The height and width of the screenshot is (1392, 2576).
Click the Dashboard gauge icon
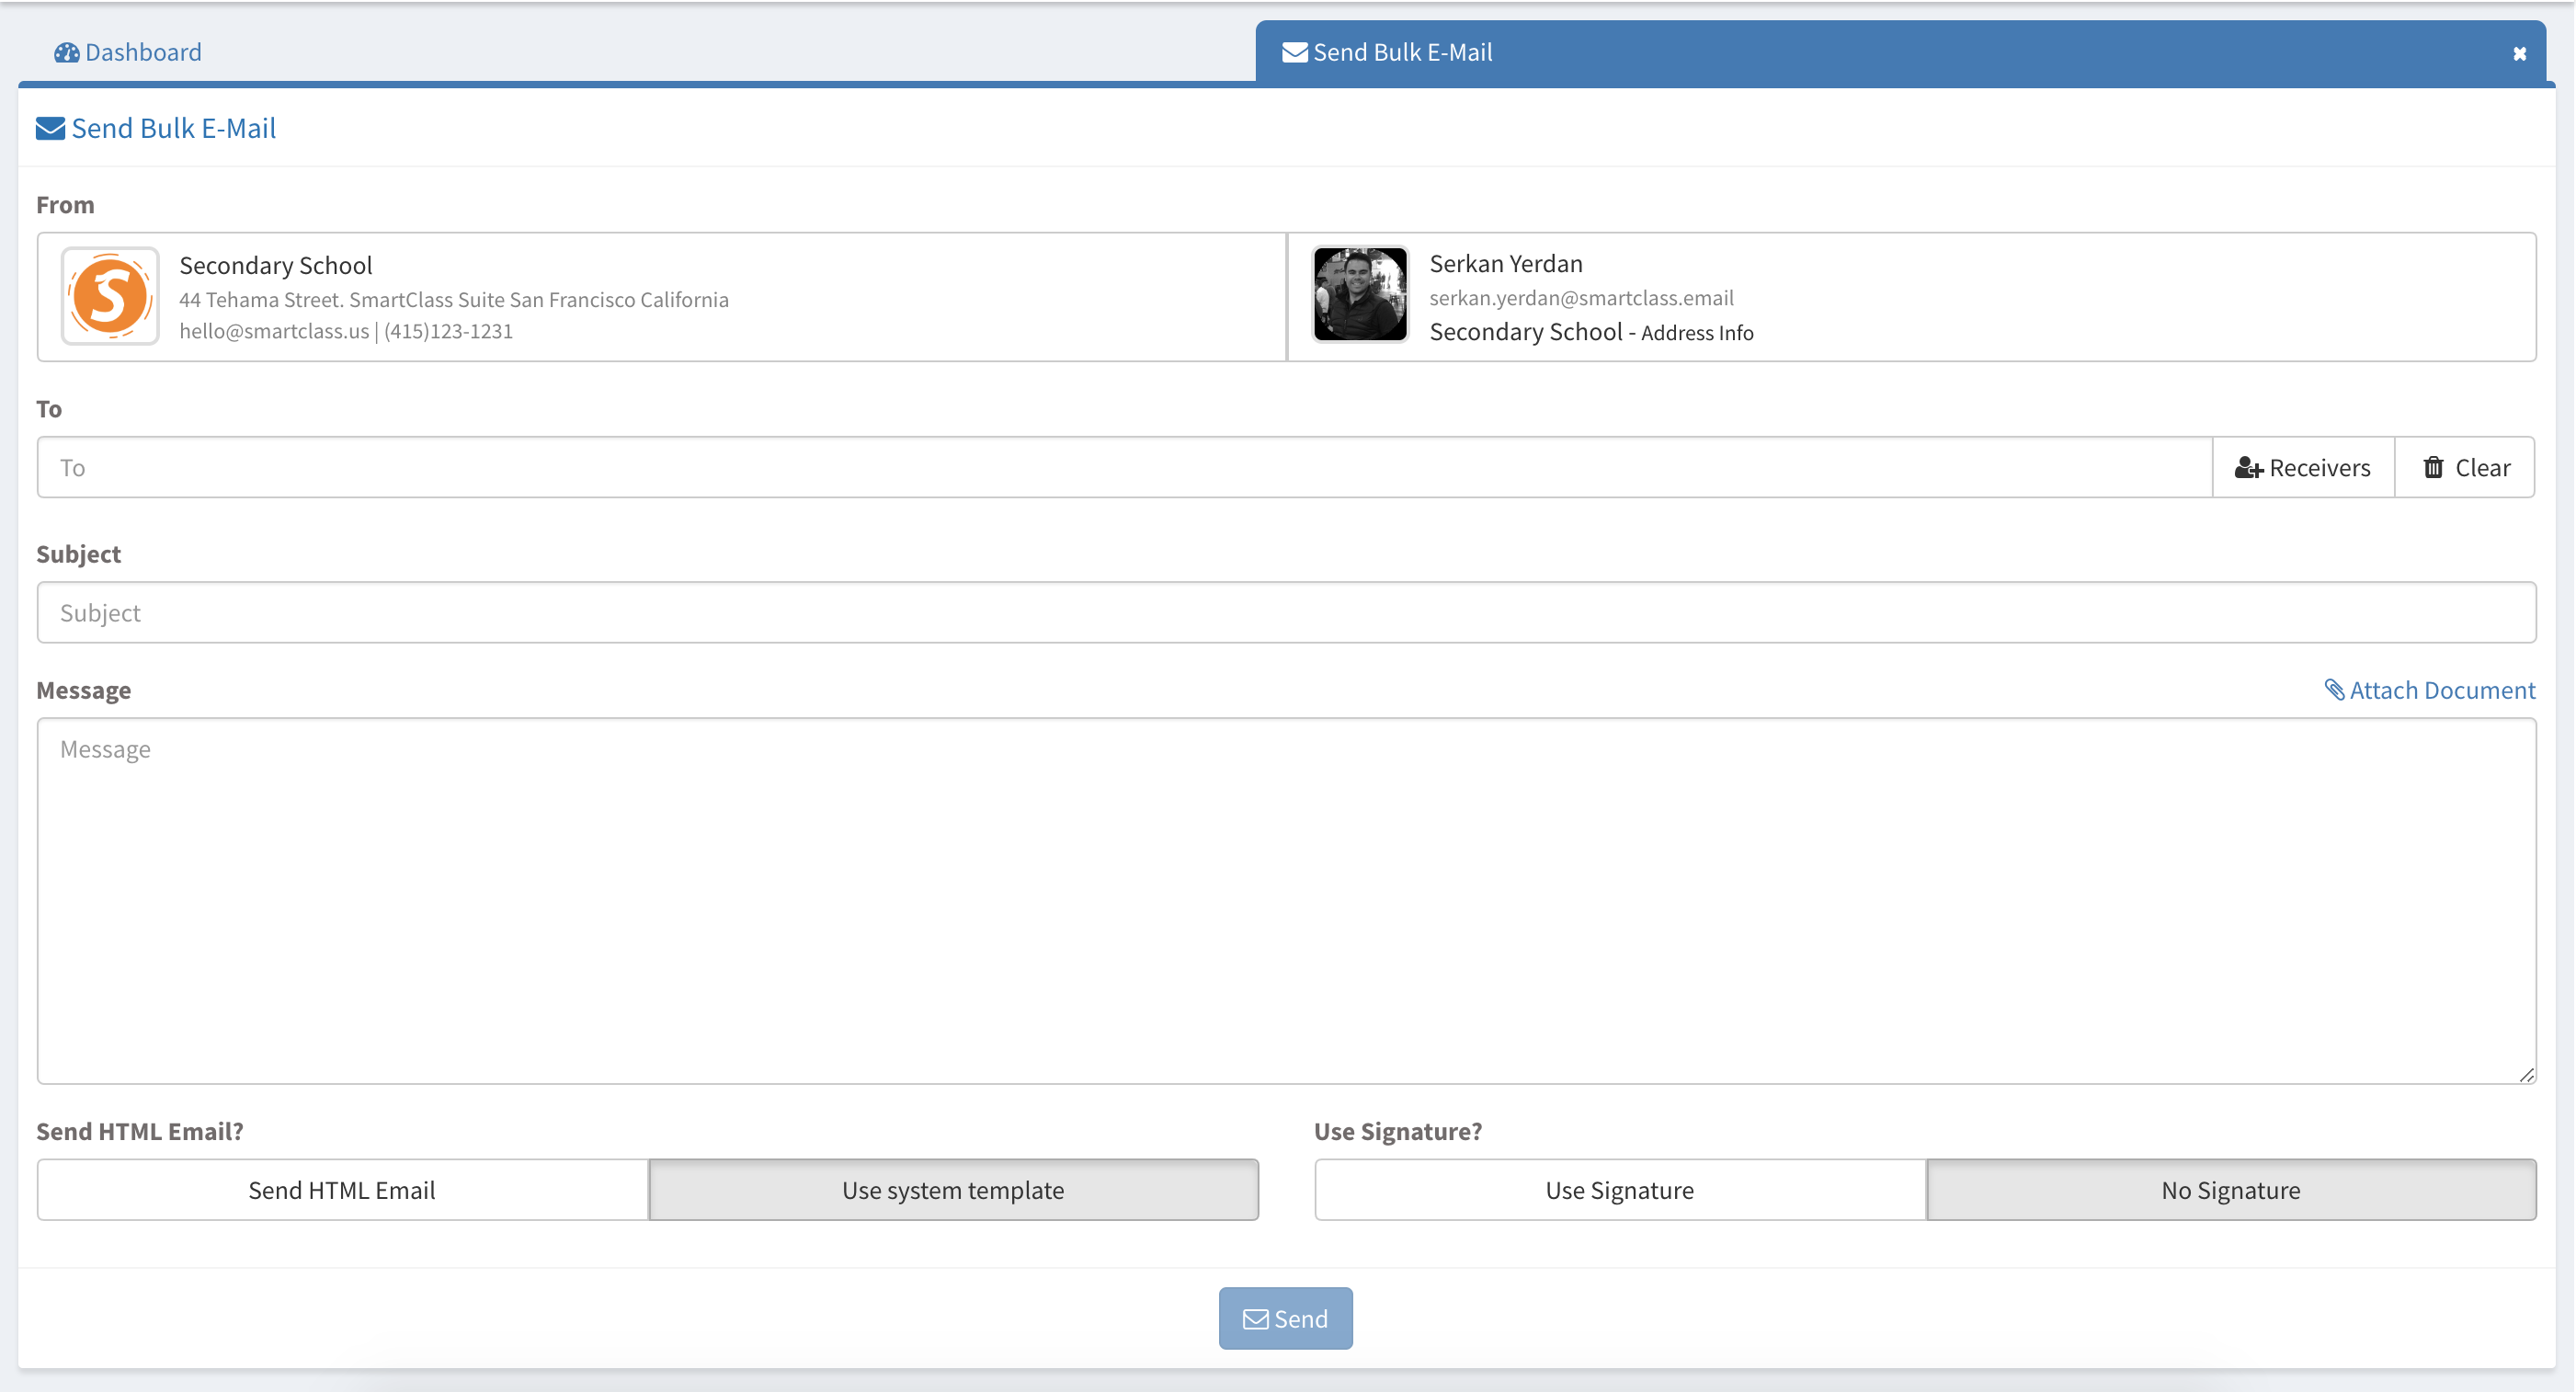(66, 52)
